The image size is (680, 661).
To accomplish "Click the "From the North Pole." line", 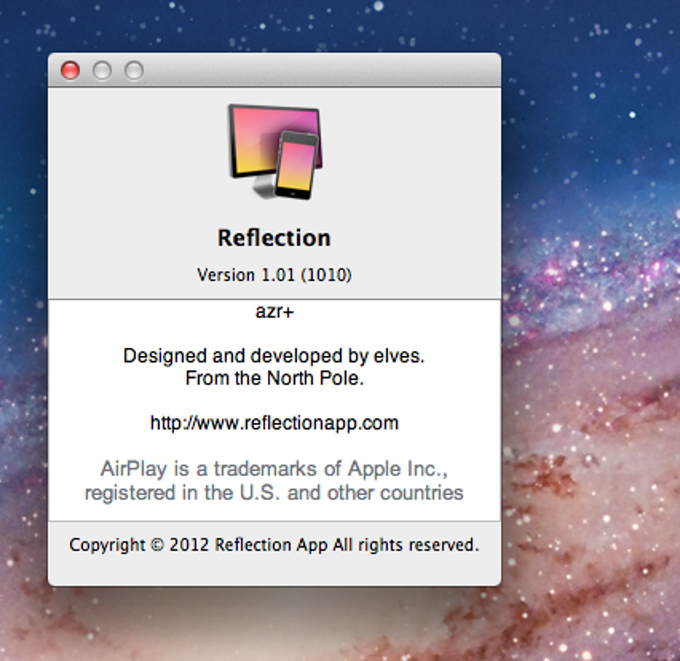I will coord(275,378).
